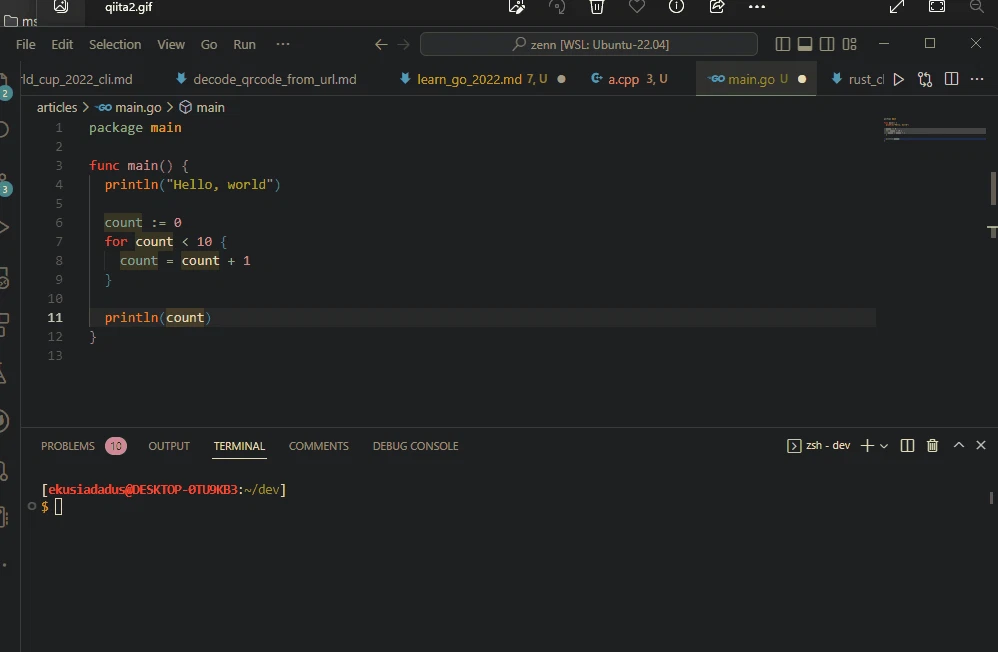Close learn_go_2022.md via its unsaved dot
The width and height of the screenshot is (998, 652).
[561, 80]
